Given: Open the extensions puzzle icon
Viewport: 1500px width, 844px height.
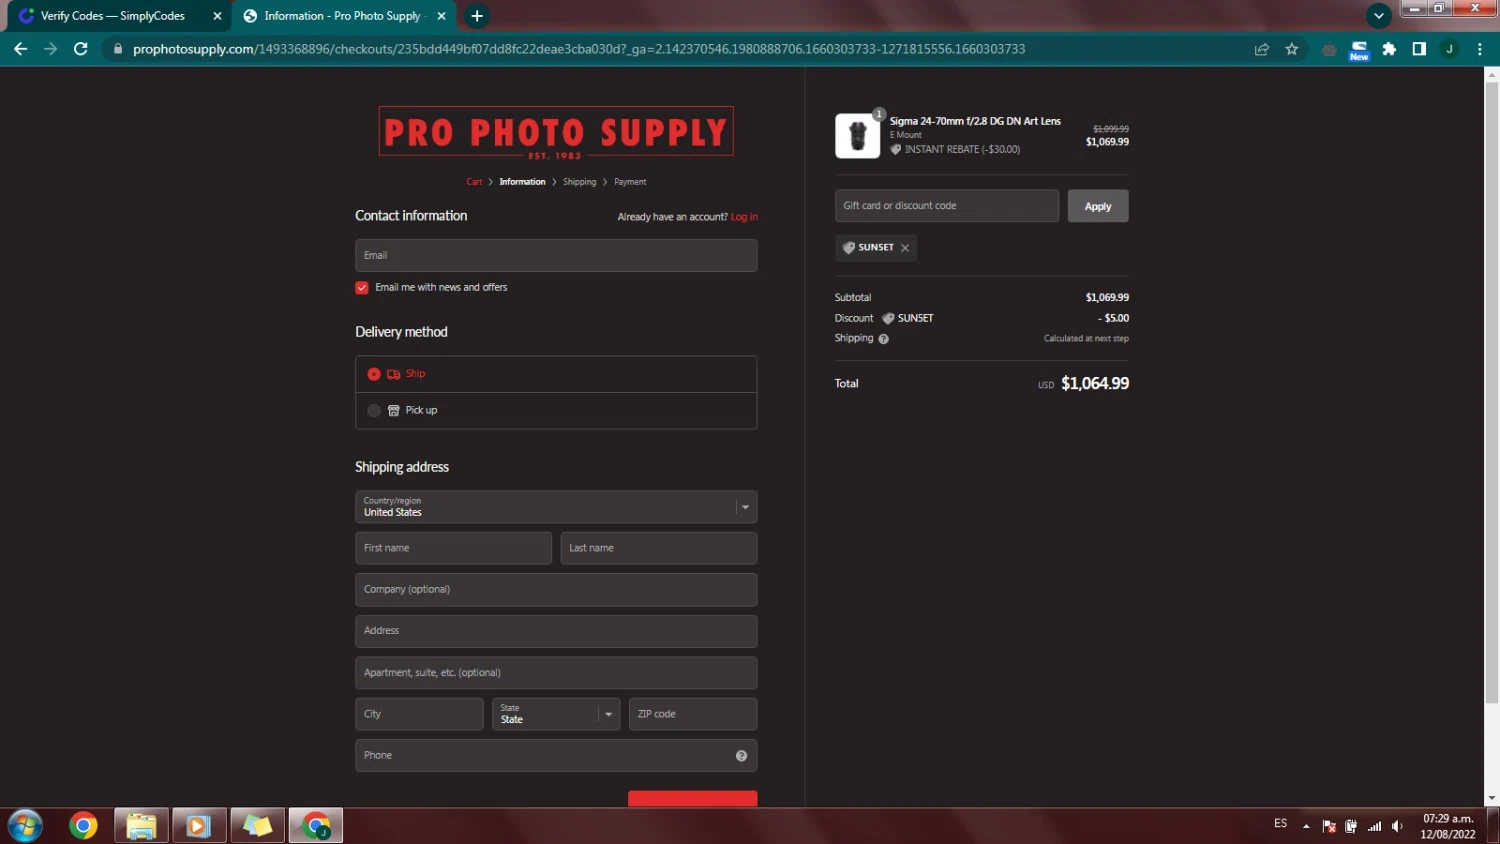Looking at the screenshot, I should point(1389,49).
